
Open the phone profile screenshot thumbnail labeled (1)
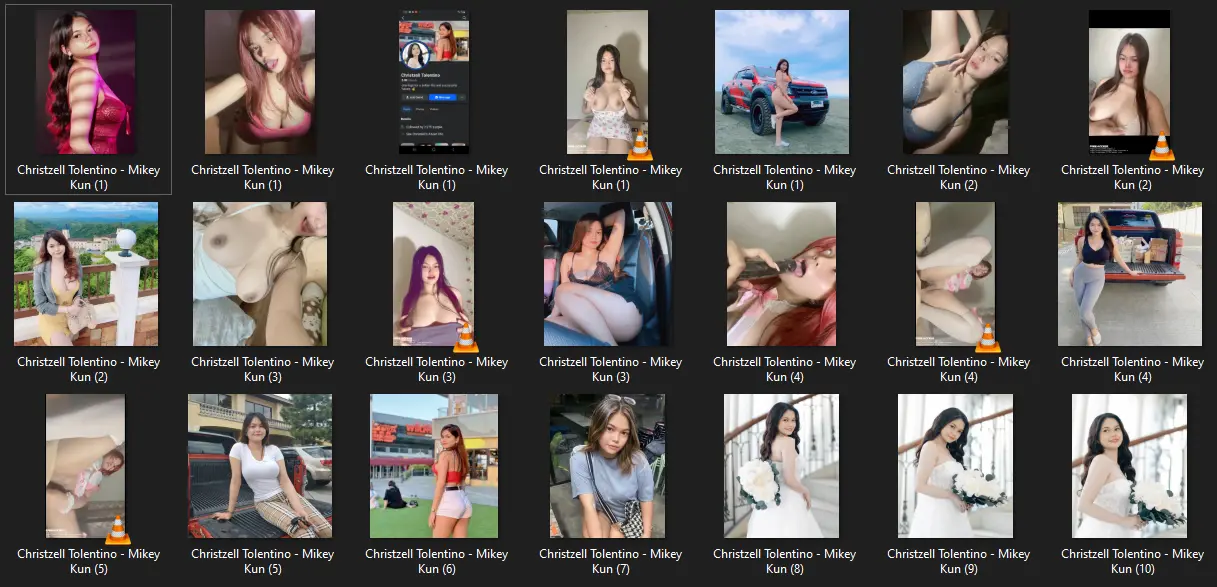[434, 82]
